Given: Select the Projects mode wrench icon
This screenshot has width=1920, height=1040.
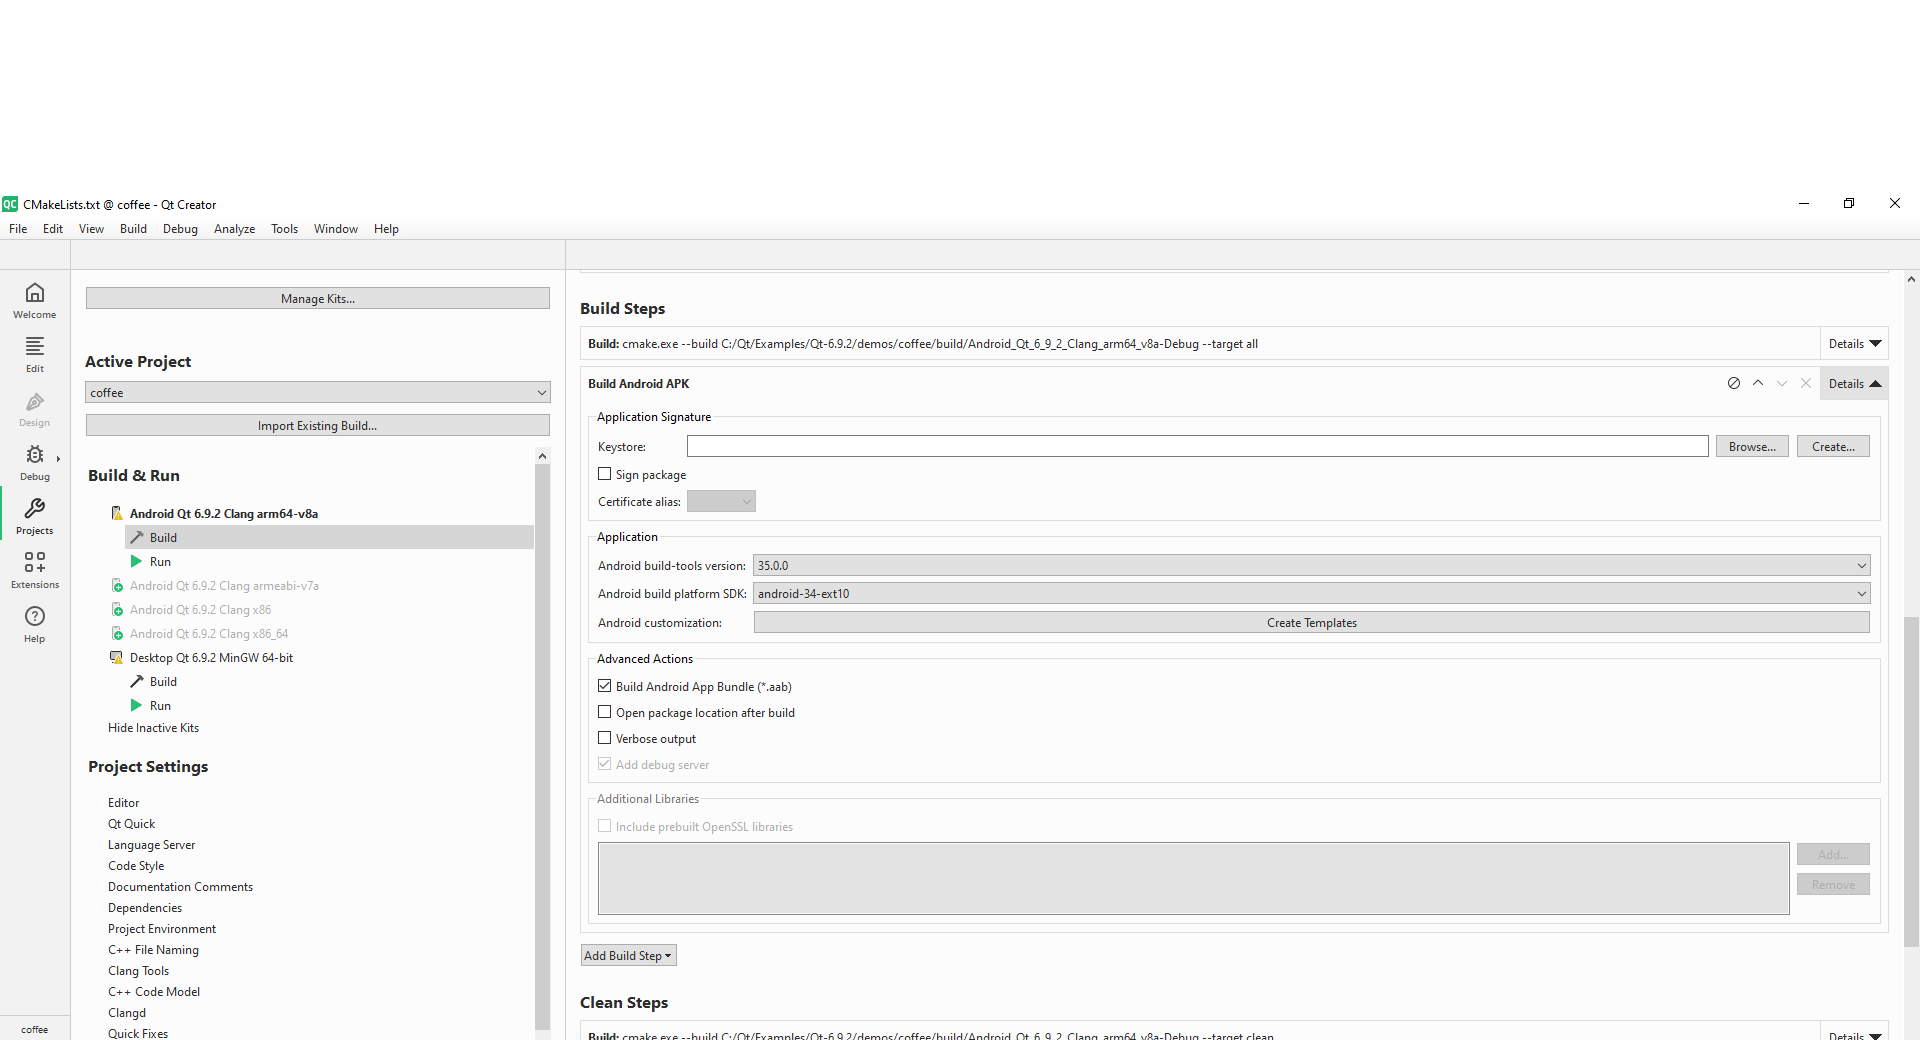Looking at the screenshot, I should [35, 508].
